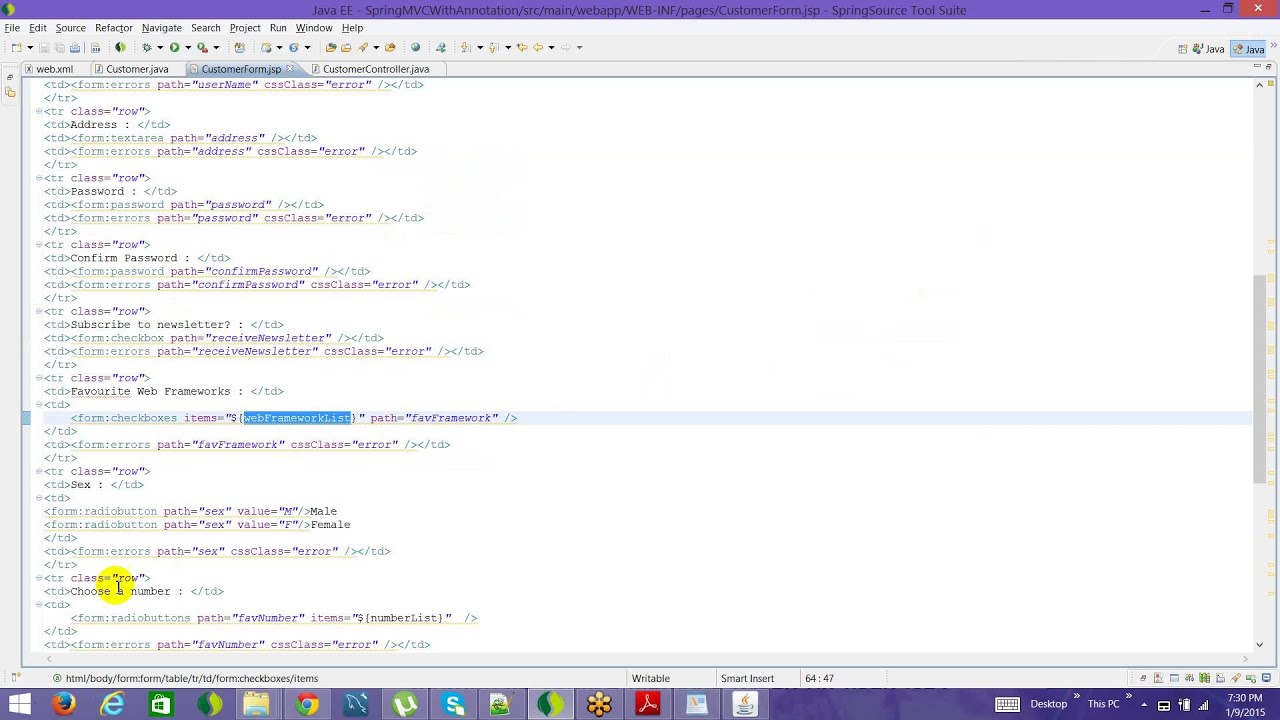This screenshot has width=1280, height=720.
Task: Switch to CustomerController.java tab
Action: click(x=375, y=69)
